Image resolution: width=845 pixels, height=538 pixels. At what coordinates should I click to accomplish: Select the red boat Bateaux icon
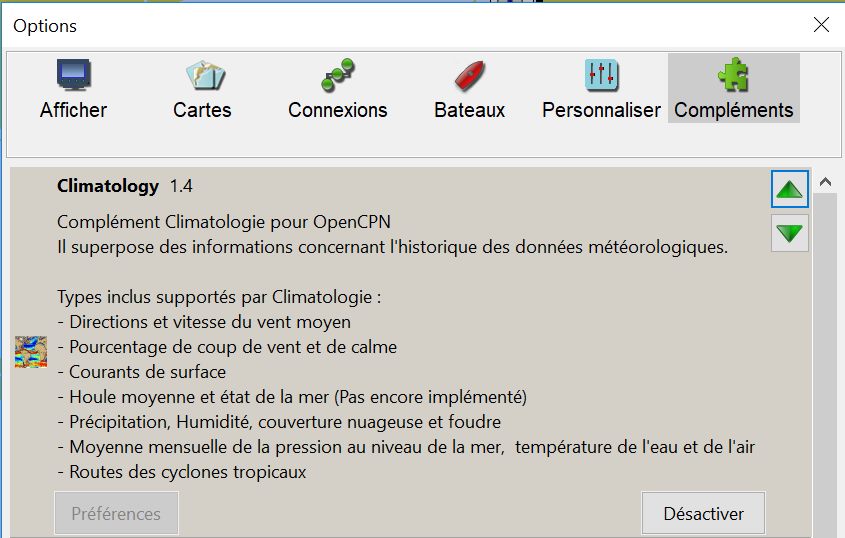(x=469, y=75)
